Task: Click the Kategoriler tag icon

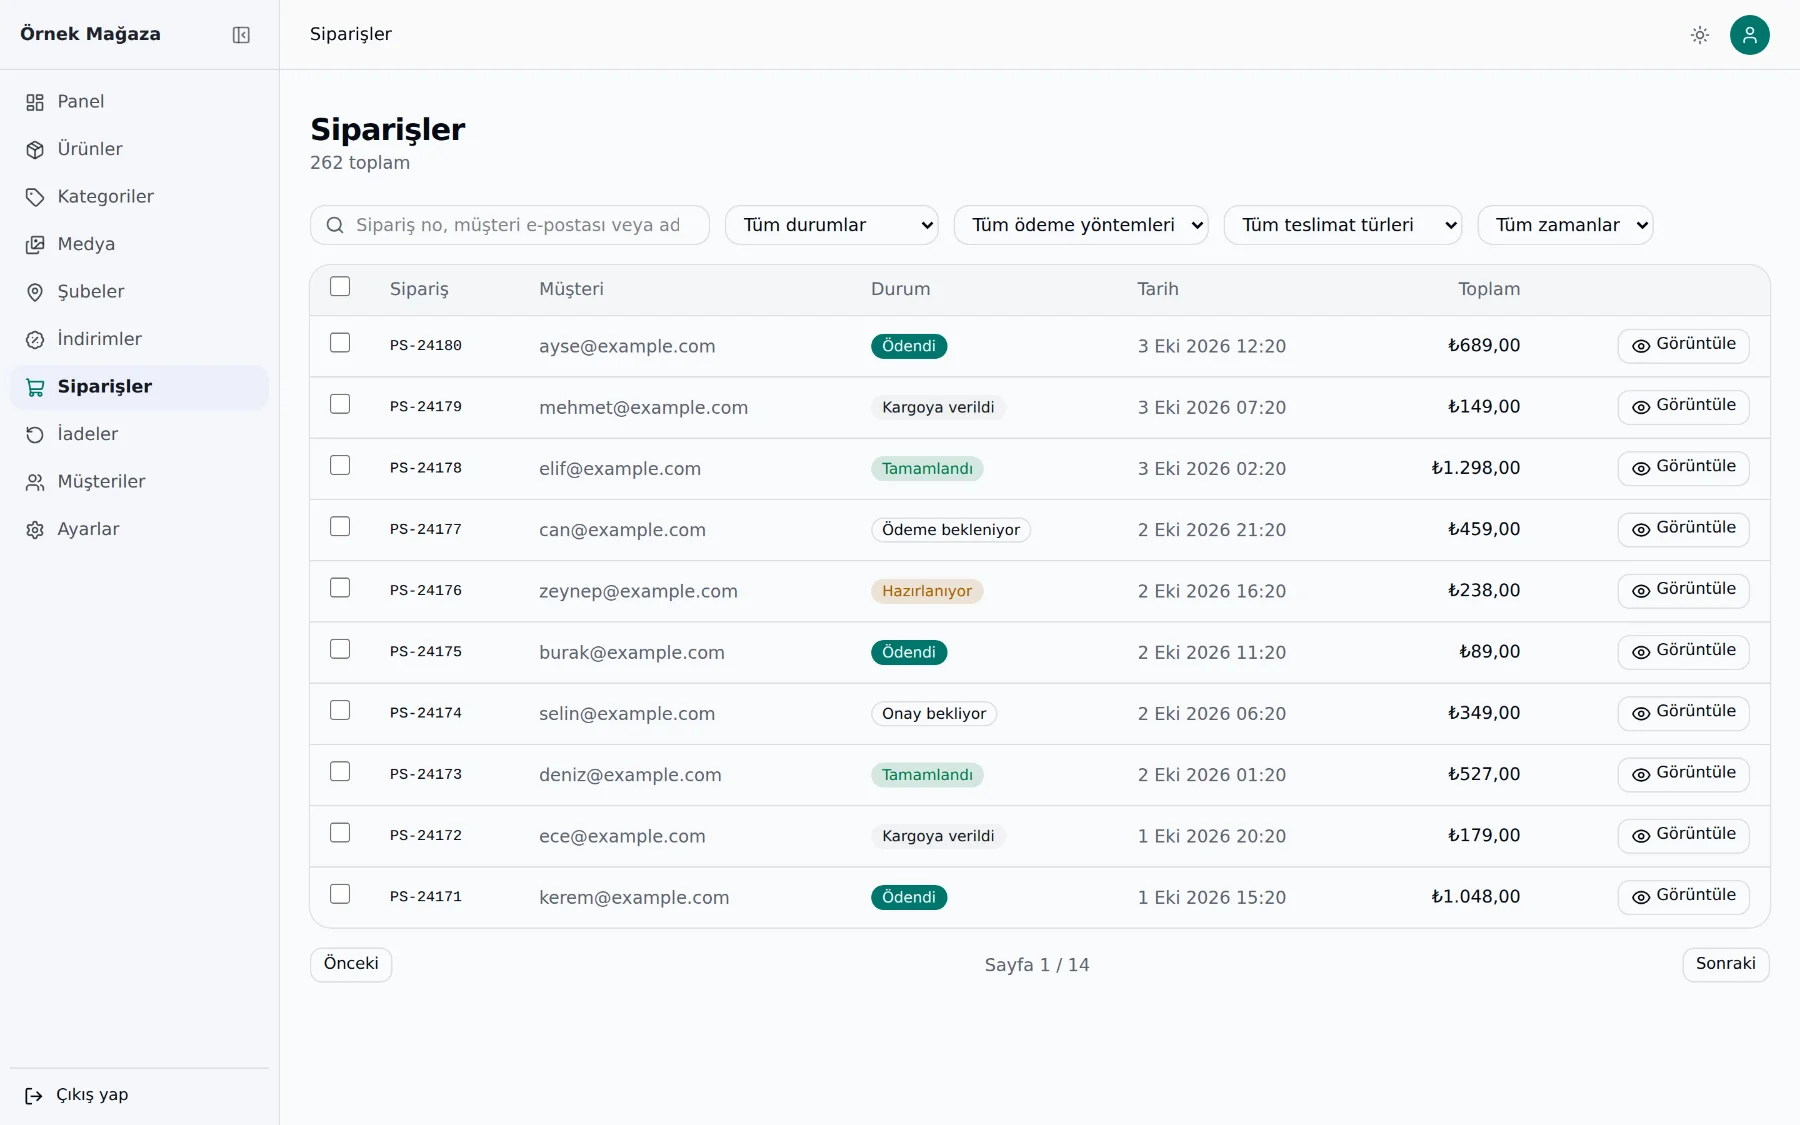Action: (35, 197)
